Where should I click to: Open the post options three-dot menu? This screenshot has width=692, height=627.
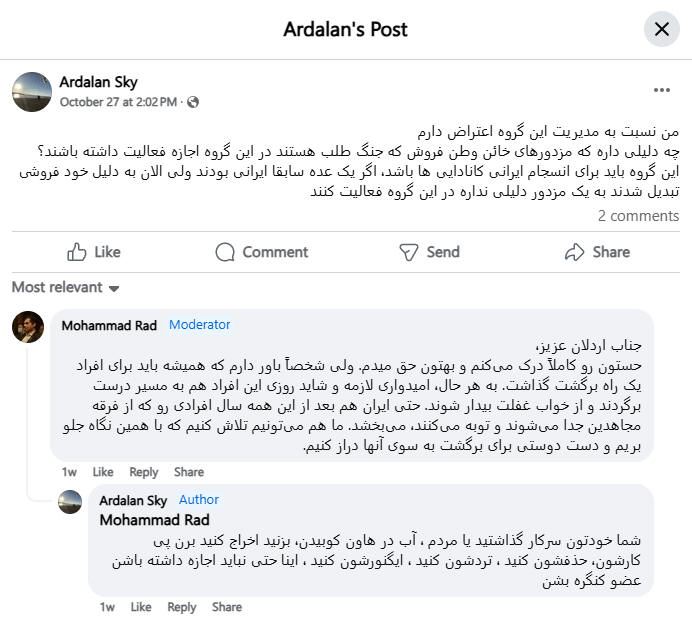(x=661, y=90)
